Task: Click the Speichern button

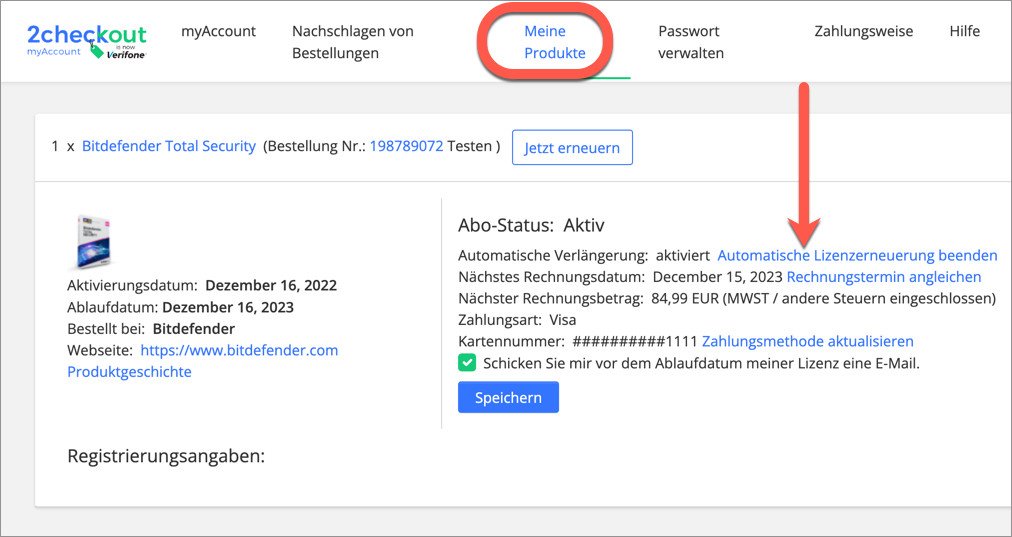Action: pos(508,398)
